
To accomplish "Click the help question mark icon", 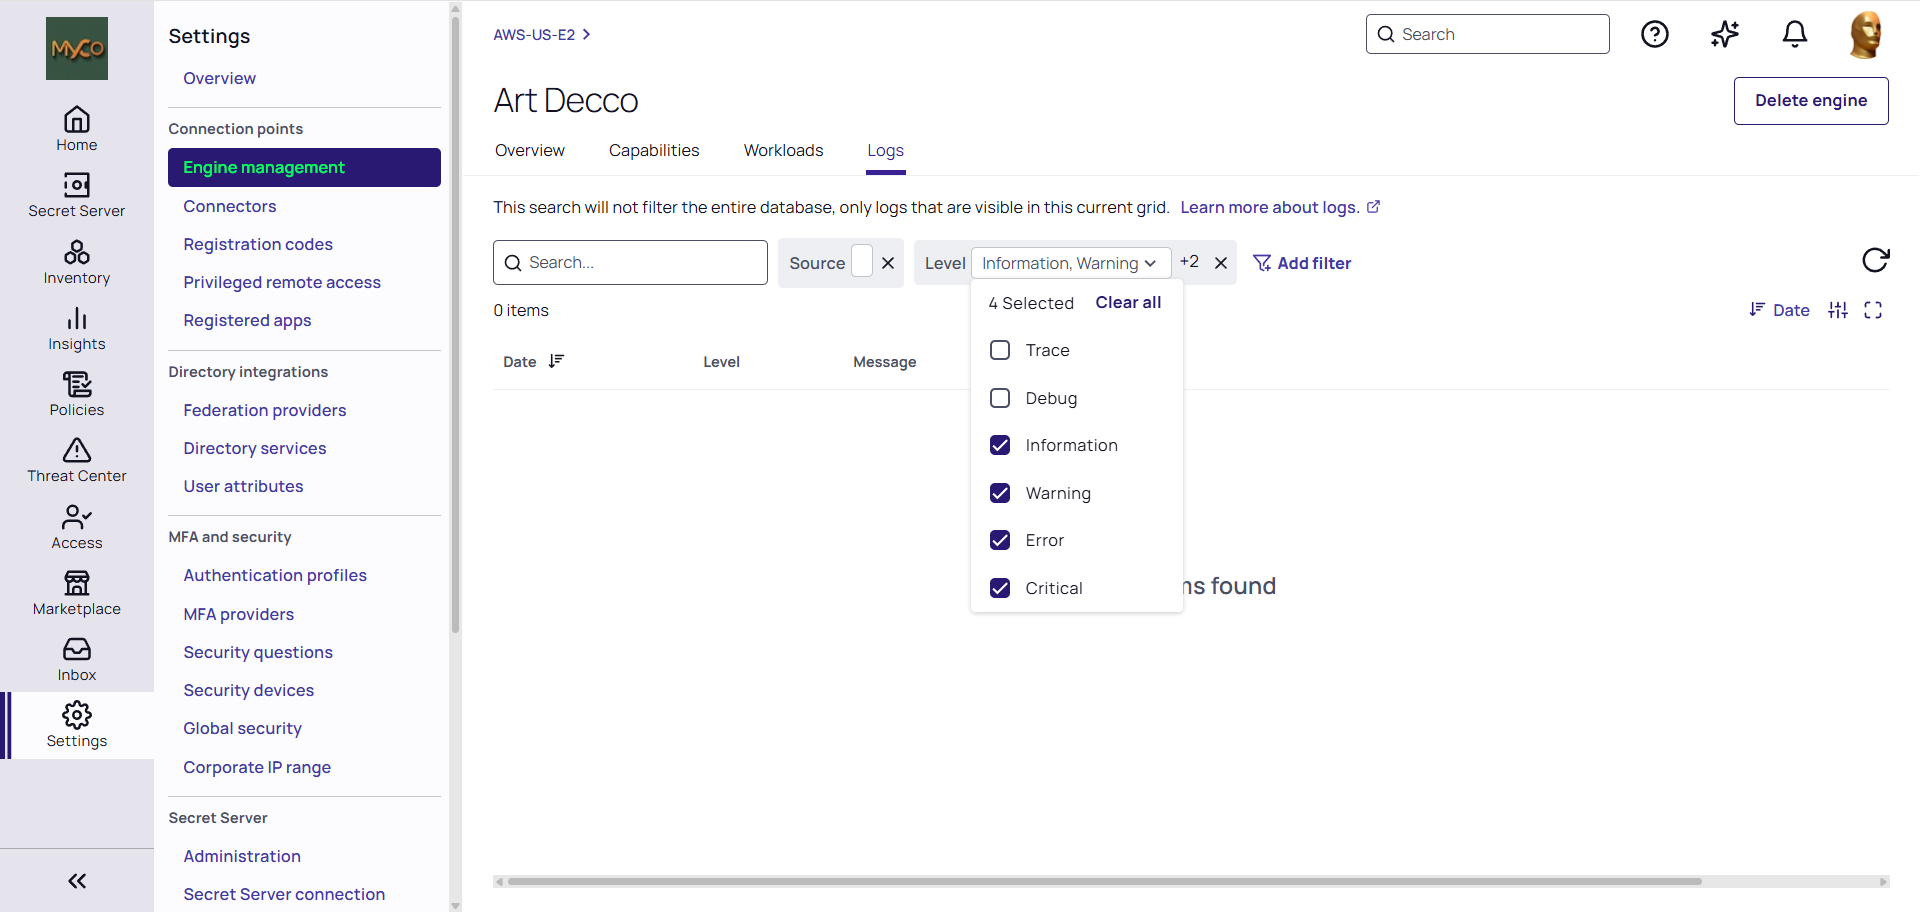I will [1655, 35].
